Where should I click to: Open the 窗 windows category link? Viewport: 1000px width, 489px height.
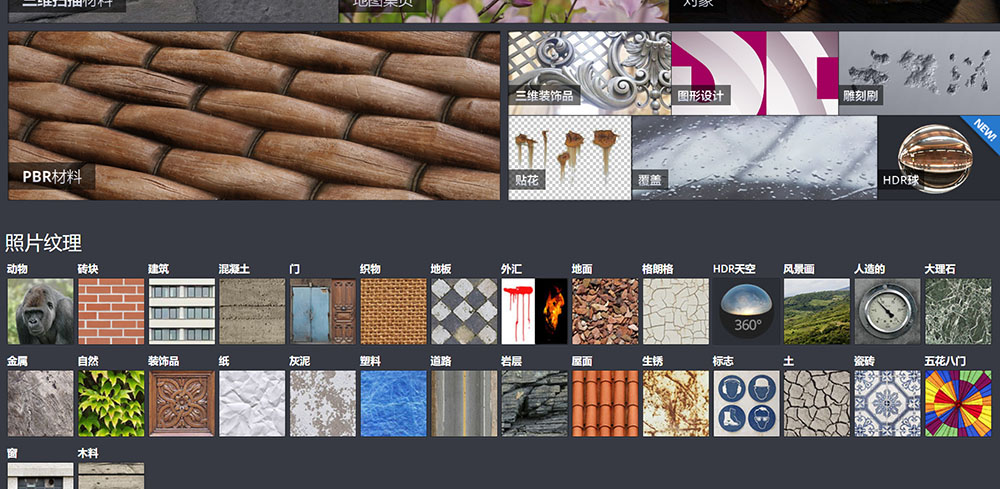tap(12, 454)
